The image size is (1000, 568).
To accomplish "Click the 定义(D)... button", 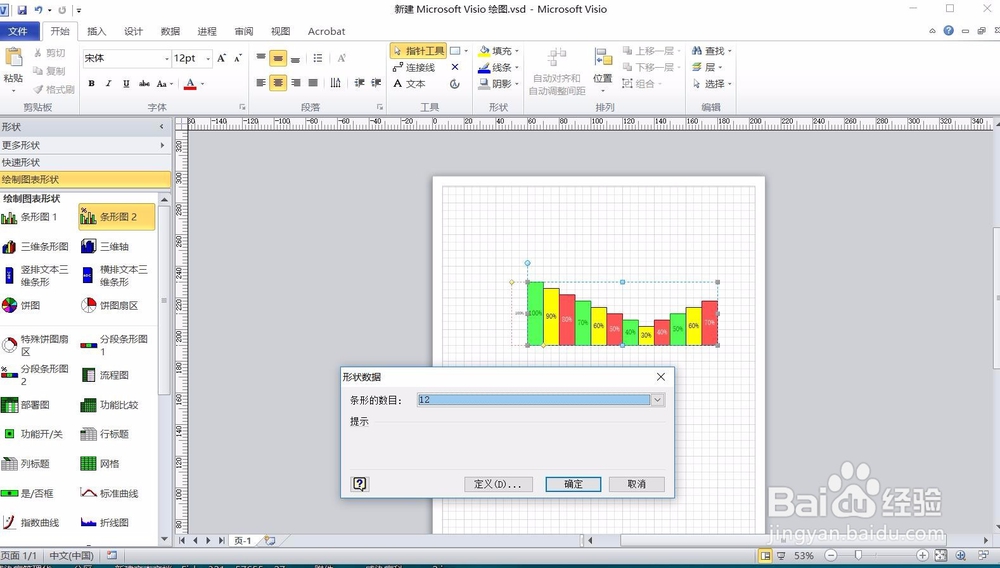I will coord(497,484).
